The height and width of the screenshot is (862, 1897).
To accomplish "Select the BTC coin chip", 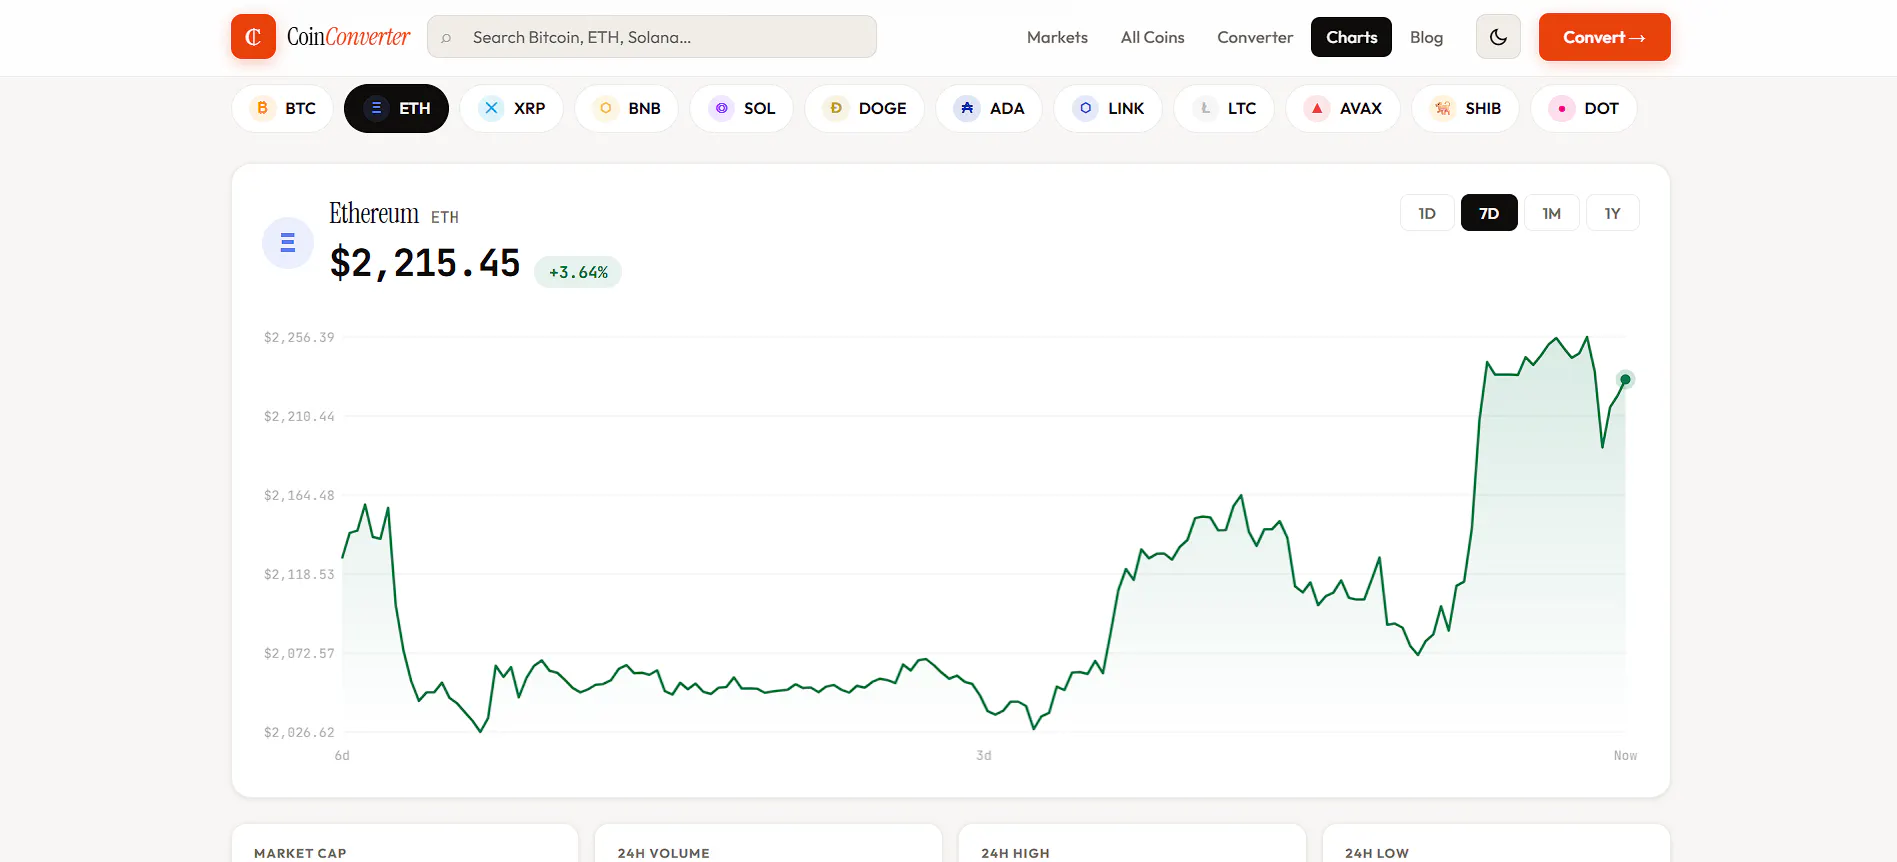I will (283, 108).
